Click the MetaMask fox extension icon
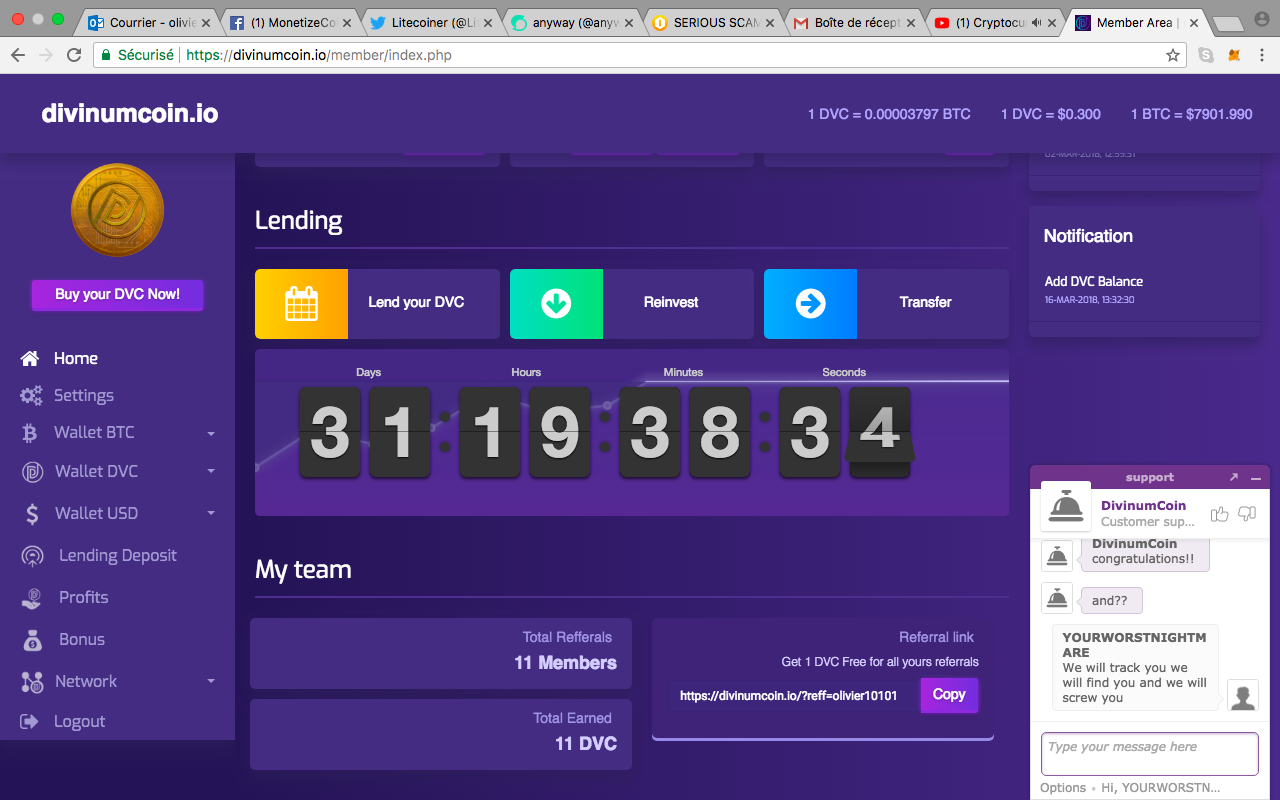Screen dimensions: 1280x800 [1234, 55]
